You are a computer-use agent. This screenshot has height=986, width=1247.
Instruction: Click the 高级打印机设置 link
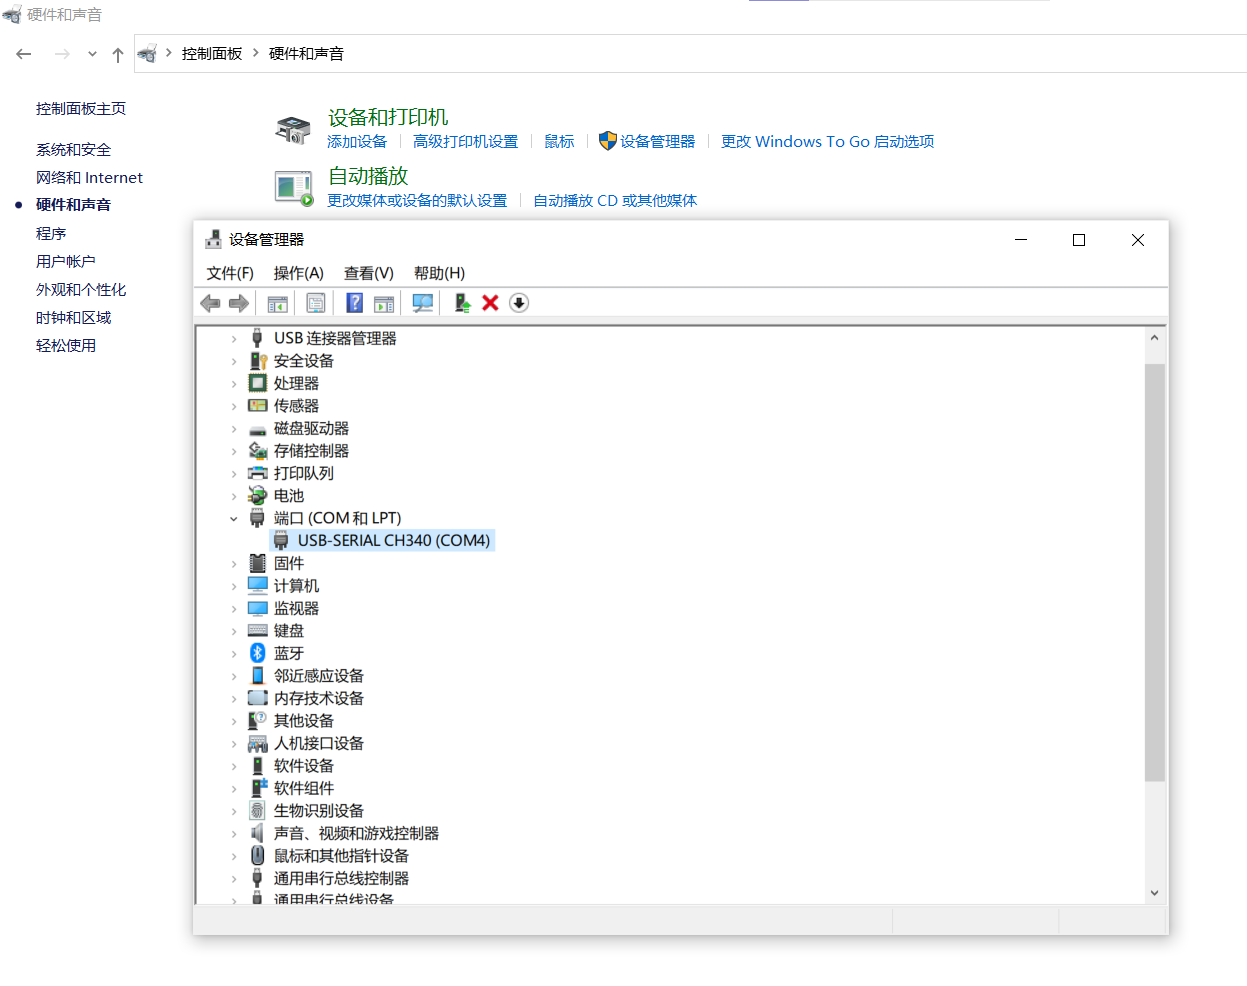coord(465,142)
